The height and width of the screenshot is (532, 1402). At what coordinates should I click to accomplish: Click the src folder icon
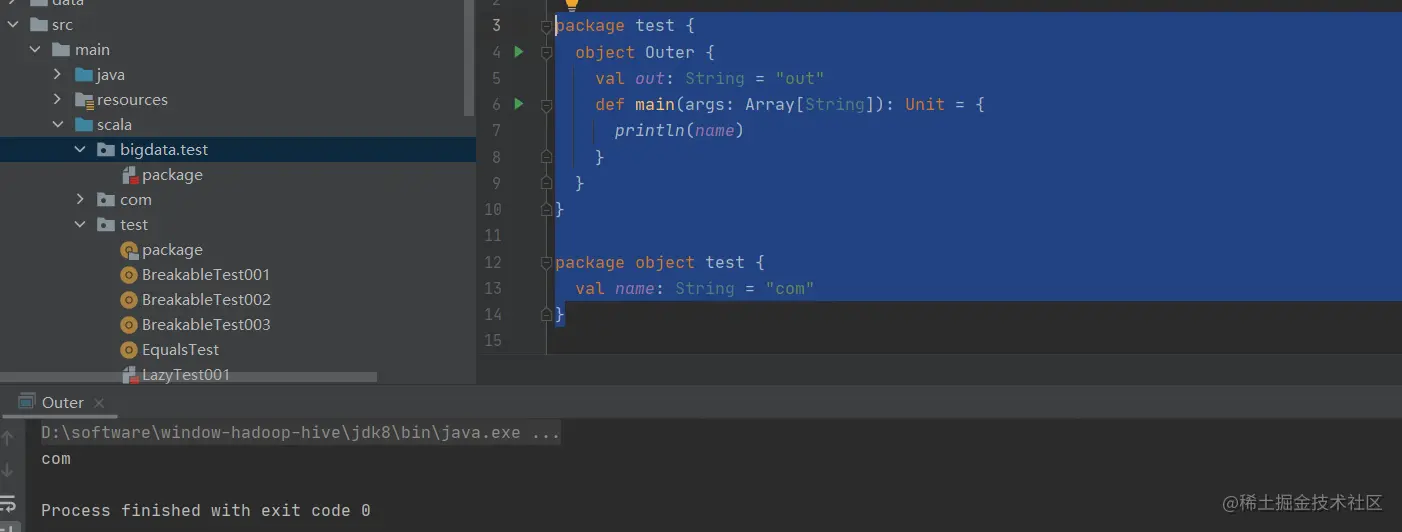(39, 25)
